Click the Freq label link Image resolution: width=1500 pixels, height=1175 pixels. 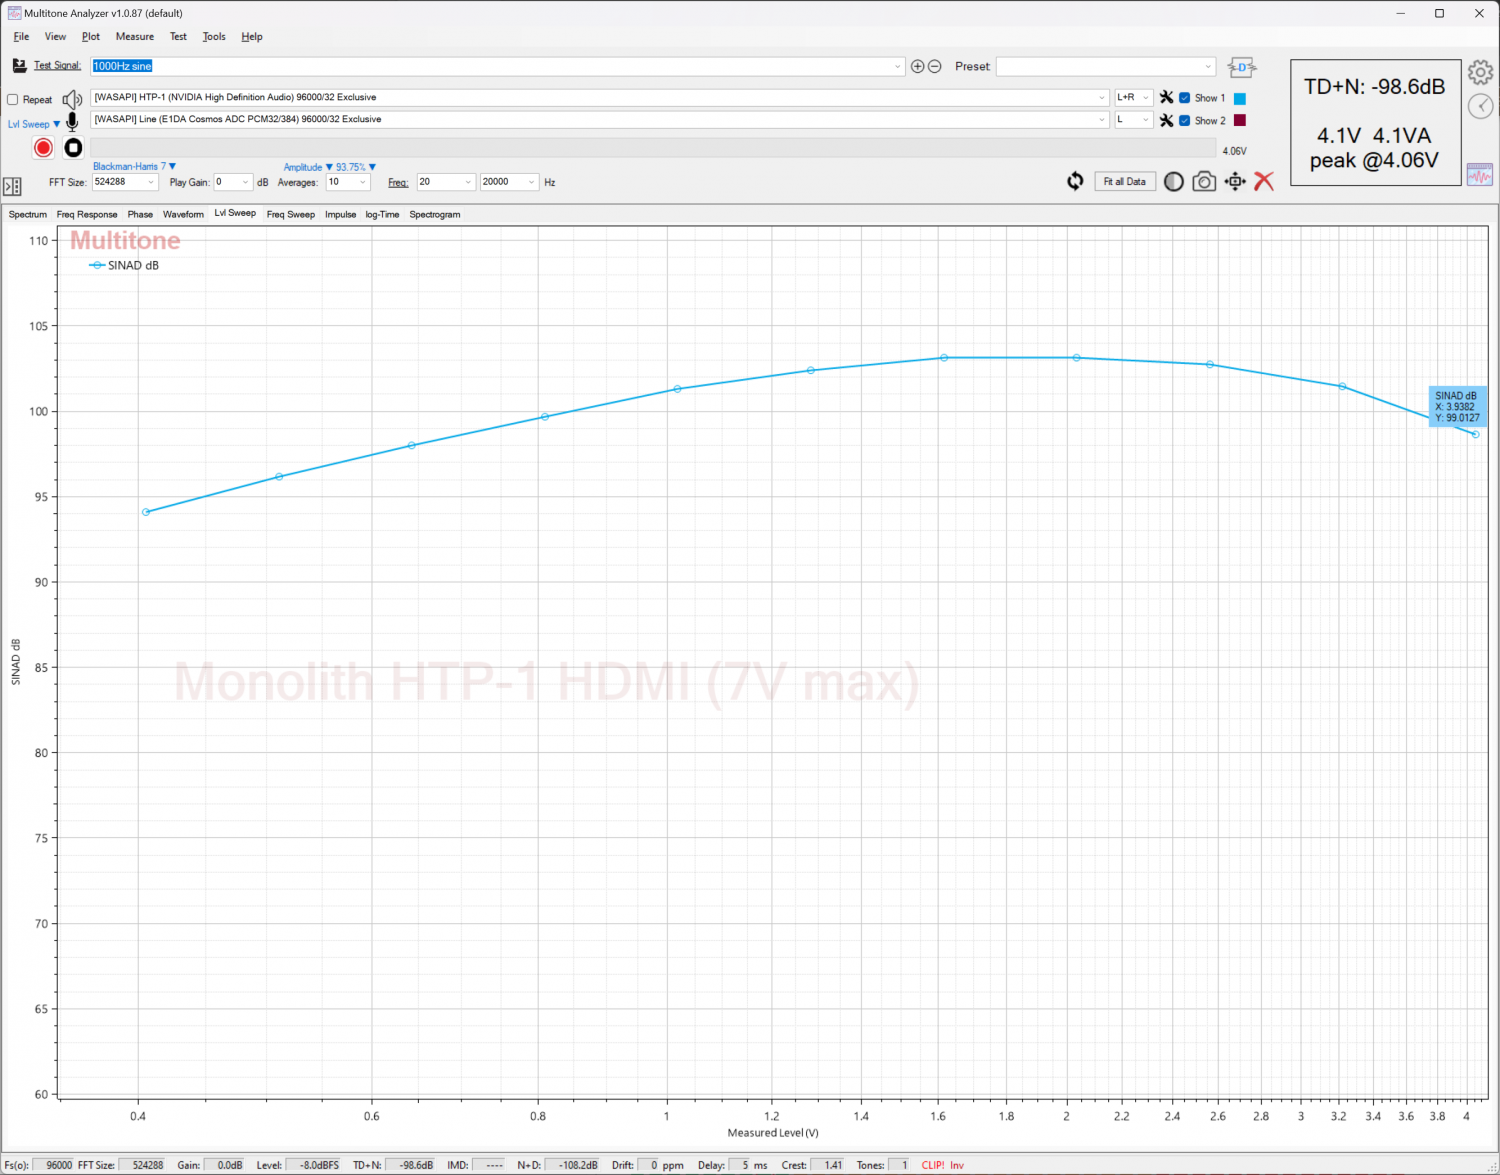(x=398, y=183)
